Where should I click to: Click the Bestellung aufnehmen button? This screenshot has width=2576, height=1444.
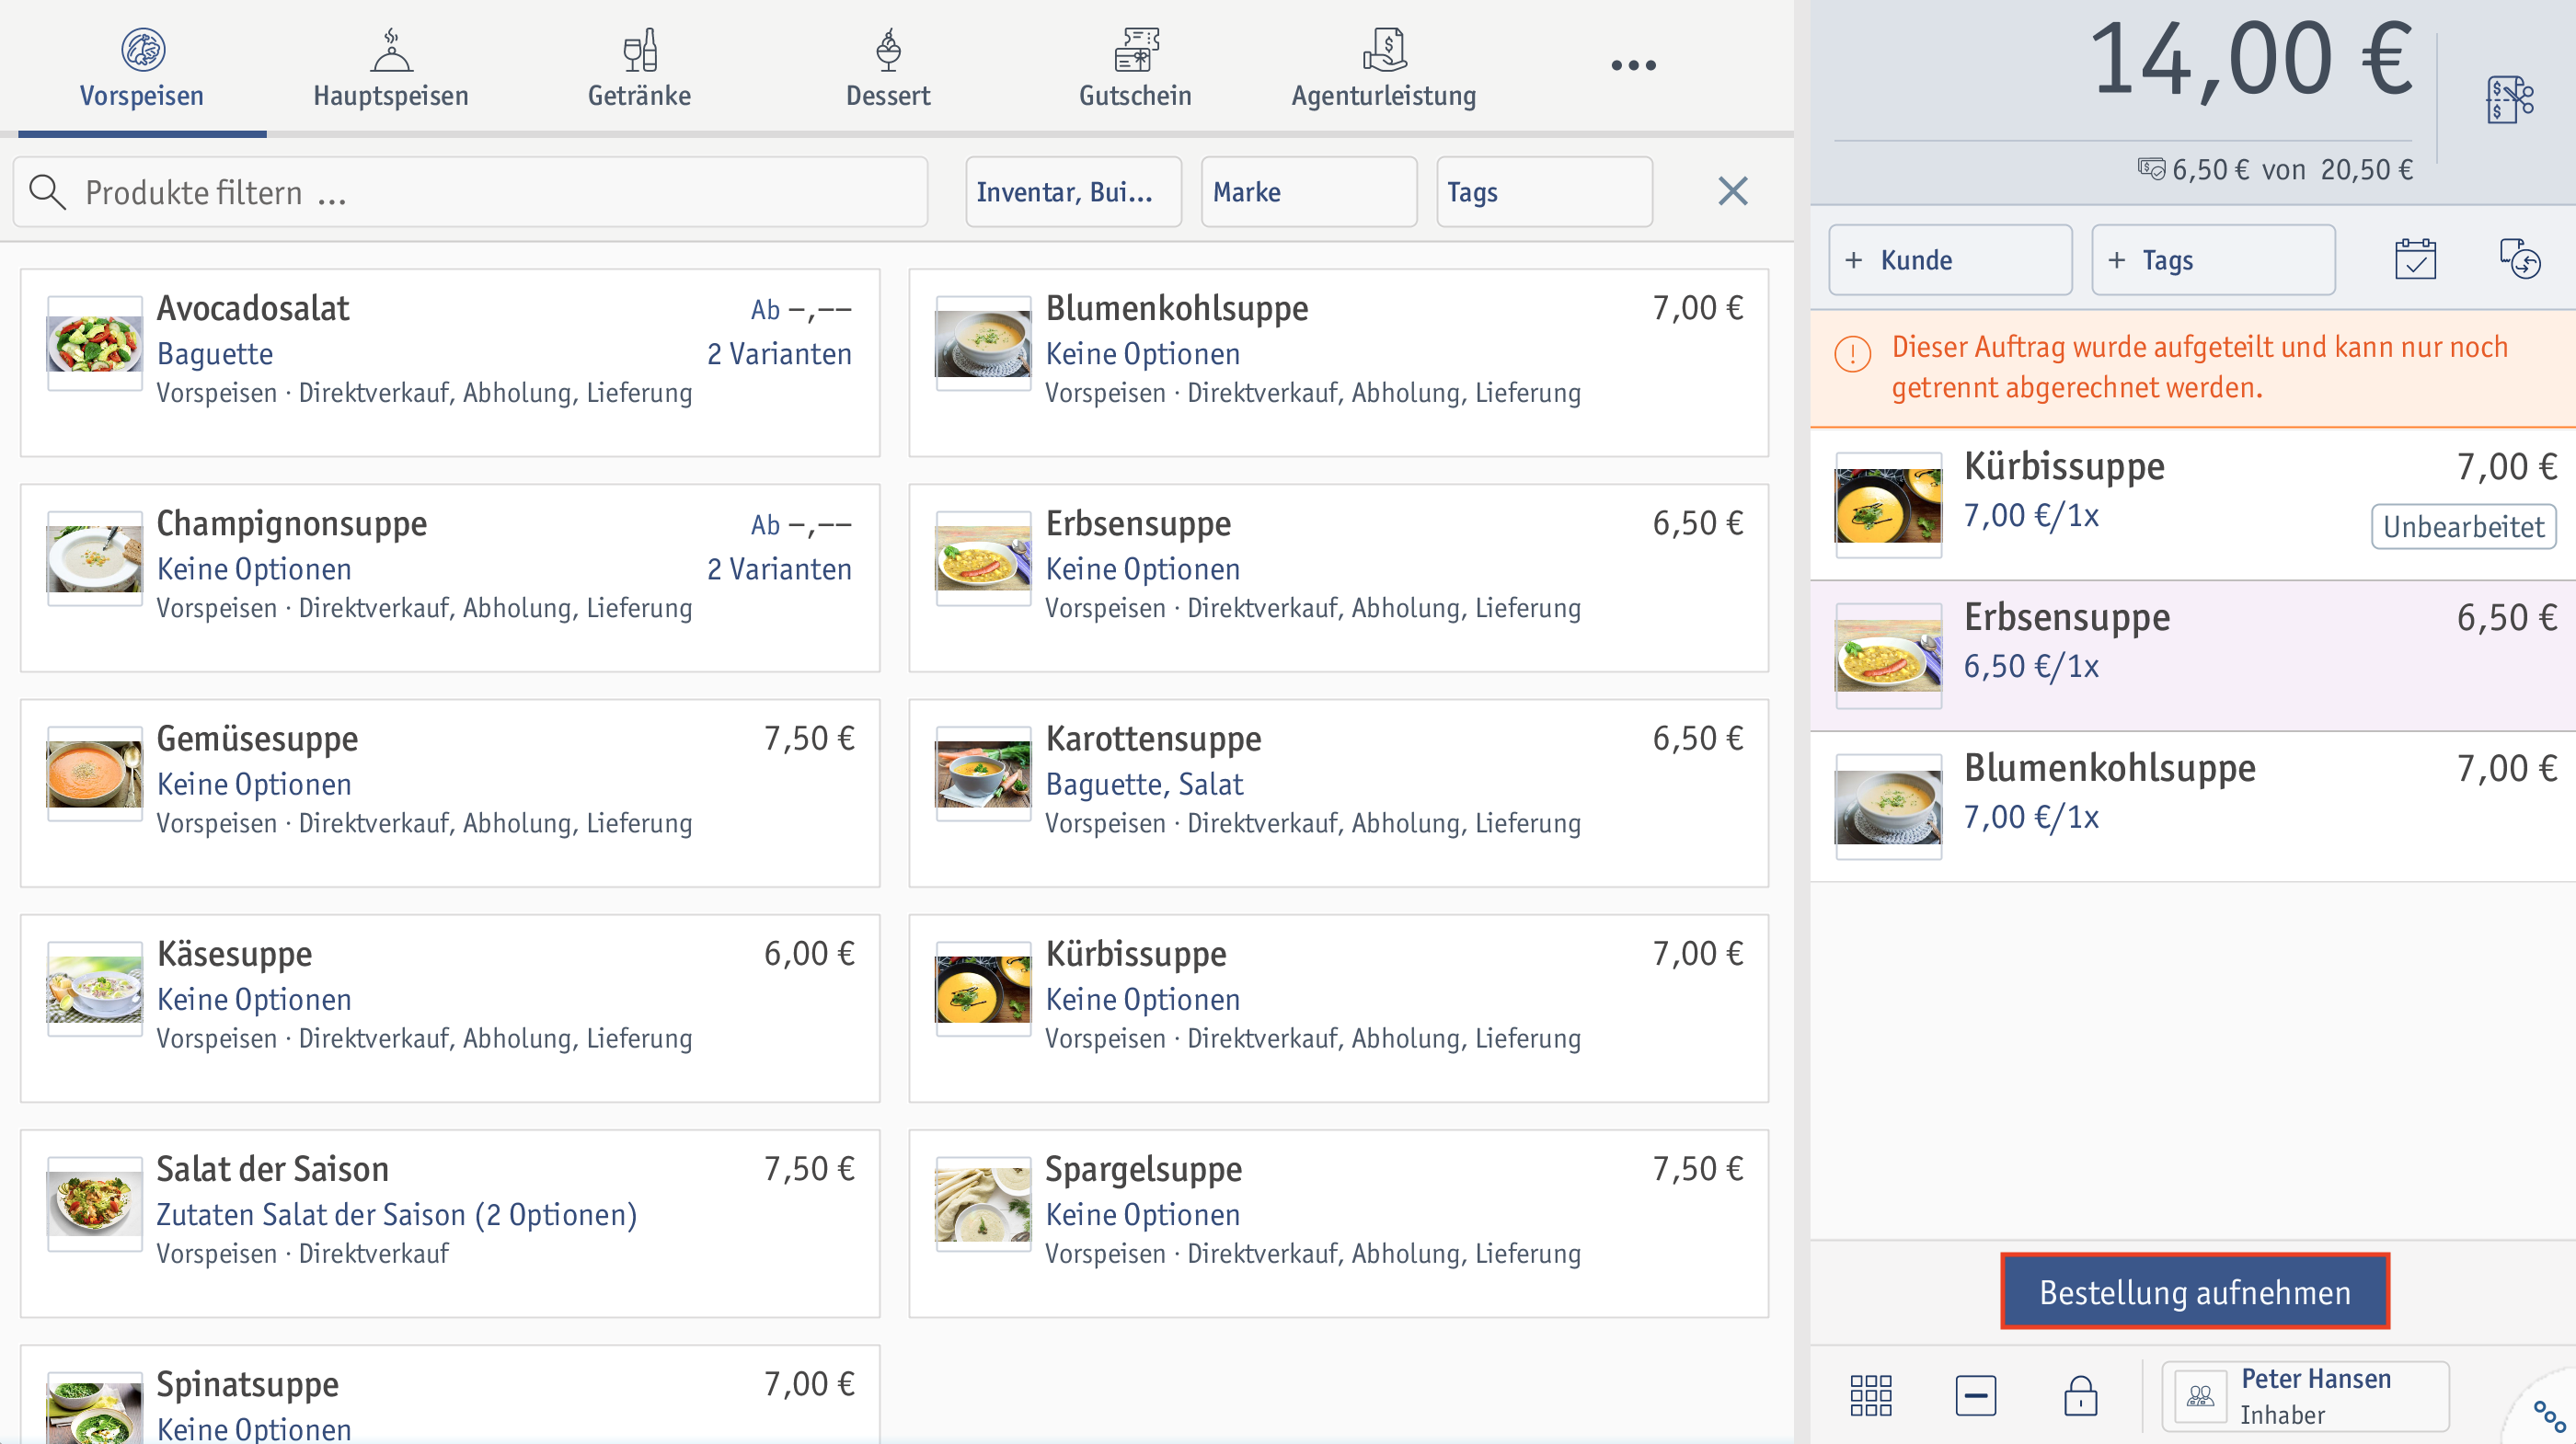point(2195,1291)
